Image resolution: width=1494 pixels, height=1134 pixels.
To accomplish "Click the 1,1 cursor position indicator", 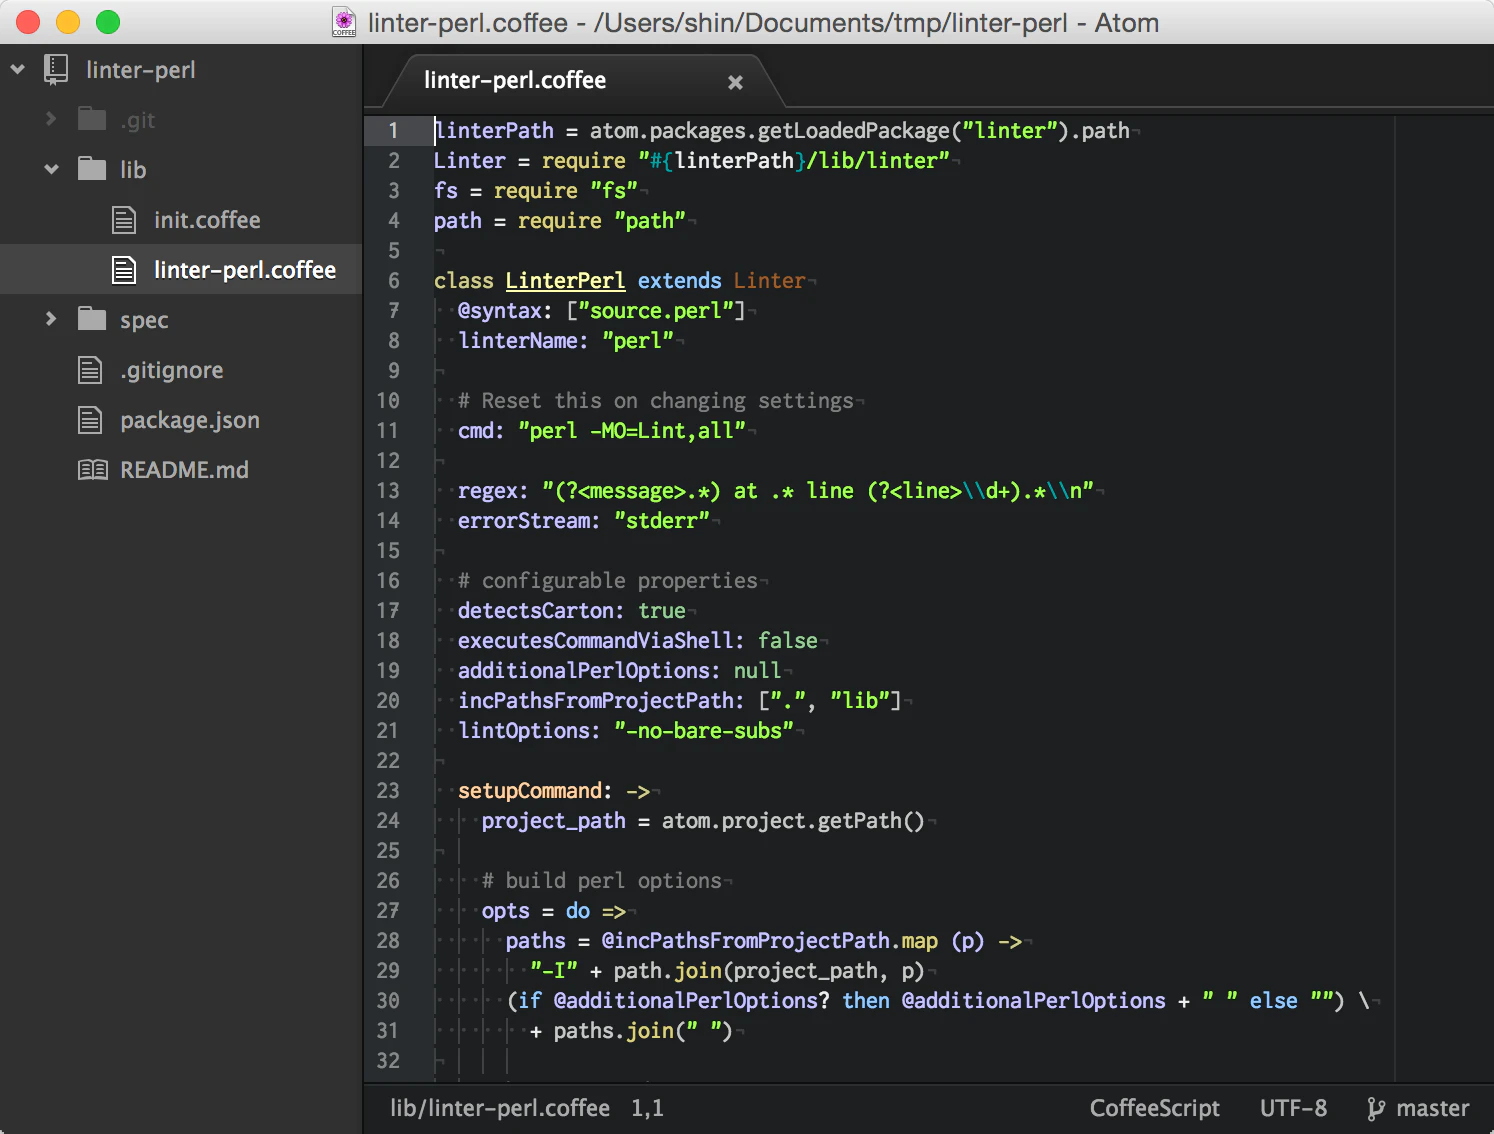I will (x=647, y=1109).
